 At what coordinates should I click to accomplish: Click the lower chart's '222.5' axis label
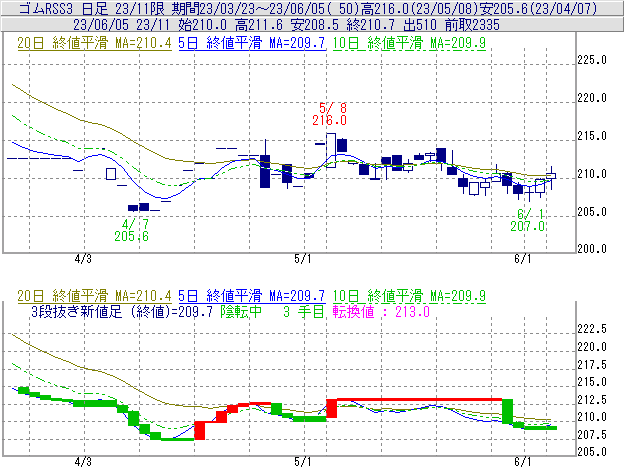[592, 329]
